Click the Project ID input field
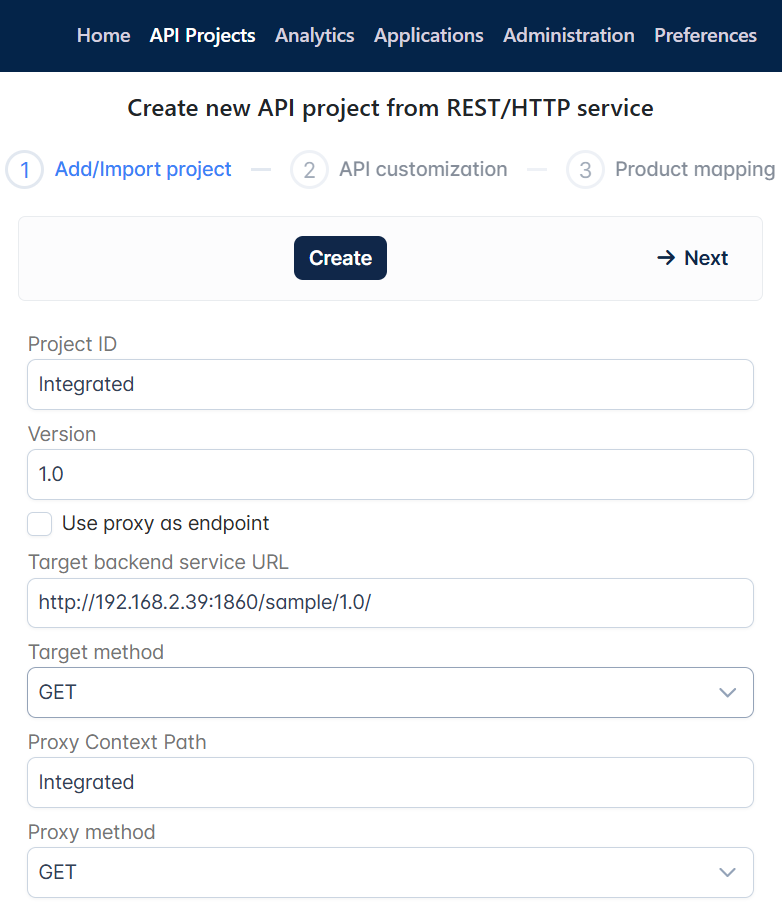This screenshot has height=915, width=782. click(390, 385)
